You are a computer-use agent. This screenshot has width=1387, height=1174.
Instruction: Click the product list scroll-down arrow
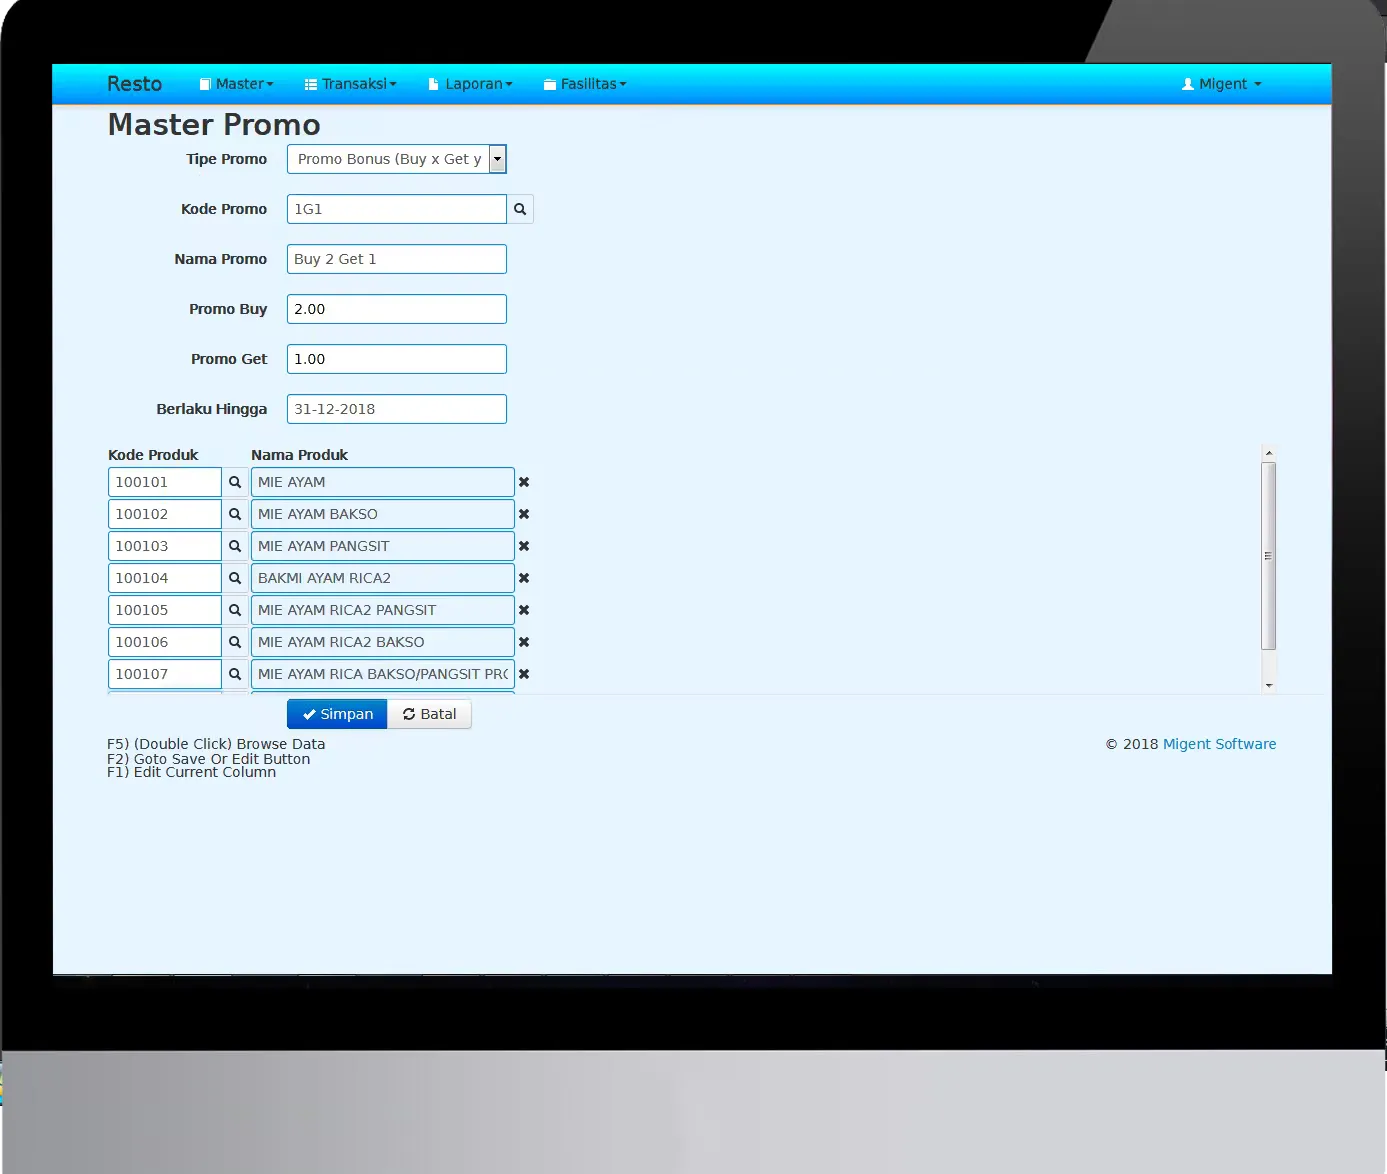pos(1269,686)
